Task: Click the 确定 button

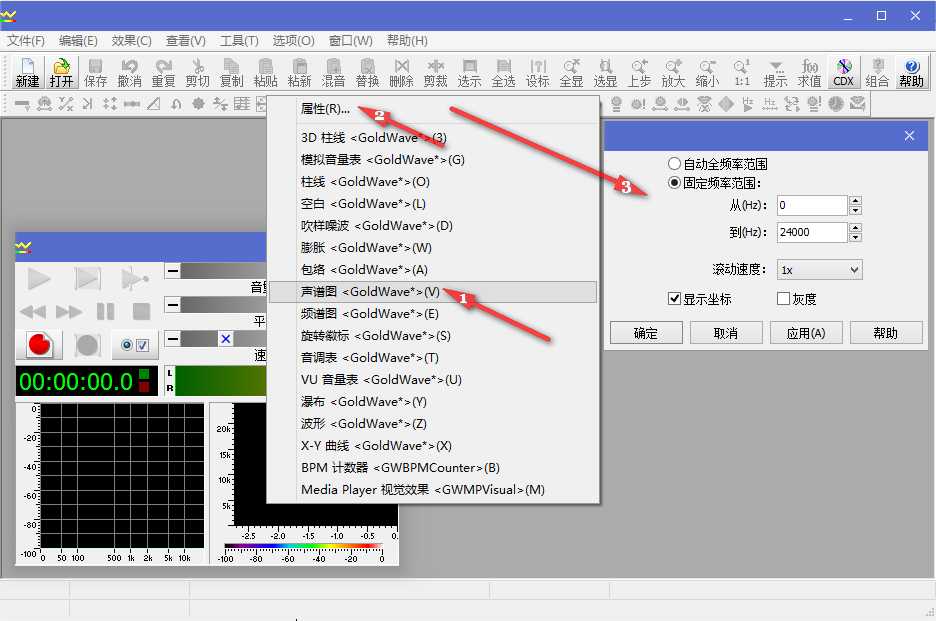Action: coord(646,333)
